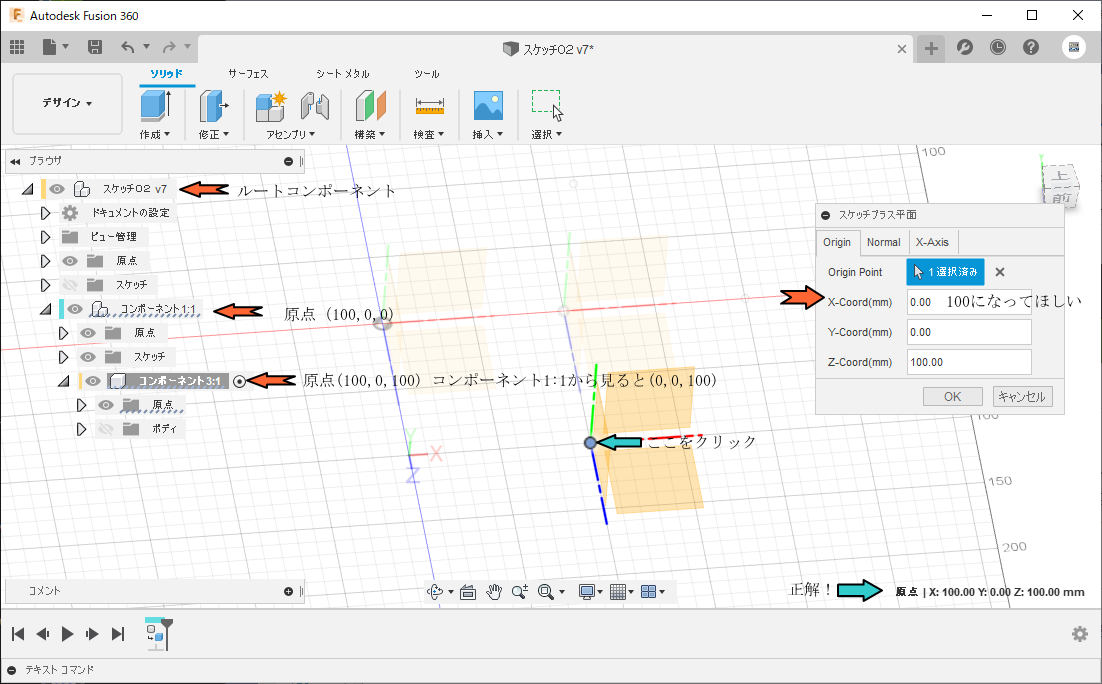The image size is (1102, 684).
Task: Clear the Origin Point selection with X
Action: point(1000,272)
